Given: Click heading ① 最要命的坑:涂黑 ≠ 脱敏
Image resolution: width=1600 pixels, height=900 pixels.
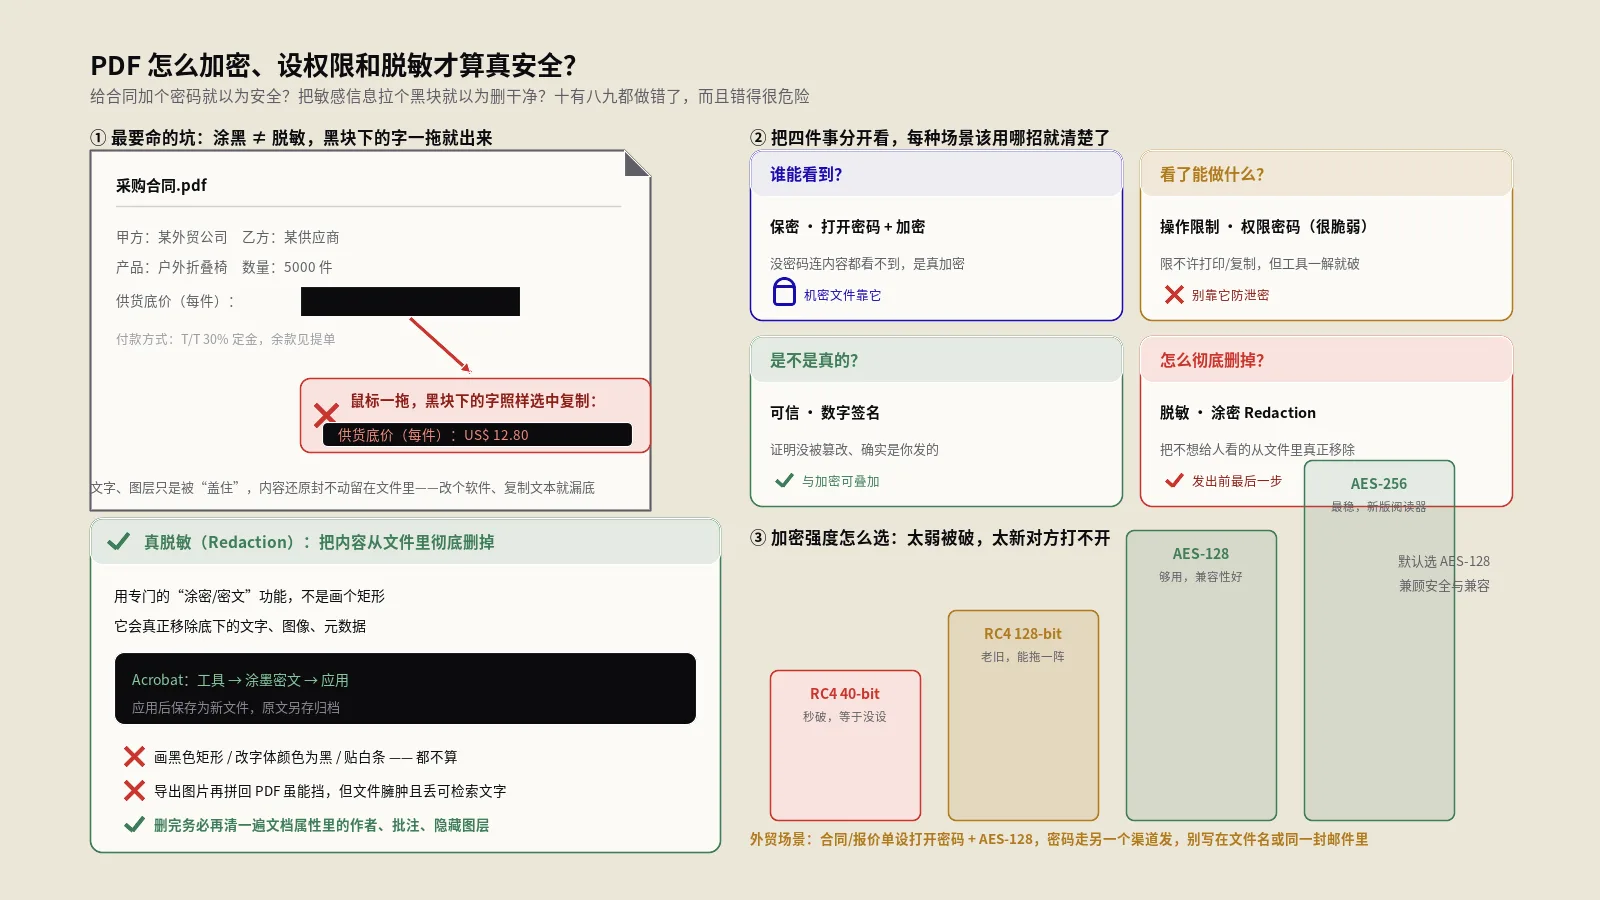Looking at the screenshot, I should click(291, 138).
